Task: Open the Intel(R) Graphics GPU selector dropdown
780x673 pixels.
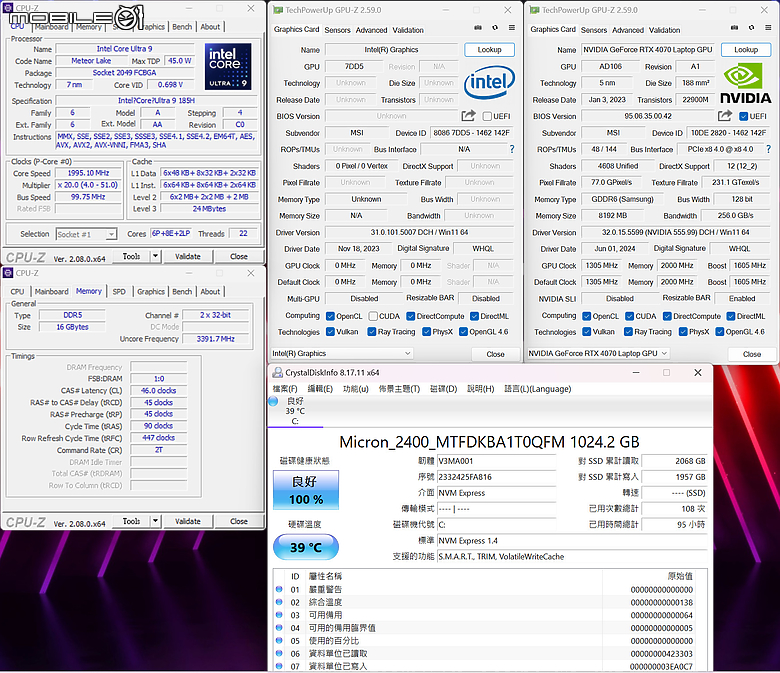Action: (342, 353)
